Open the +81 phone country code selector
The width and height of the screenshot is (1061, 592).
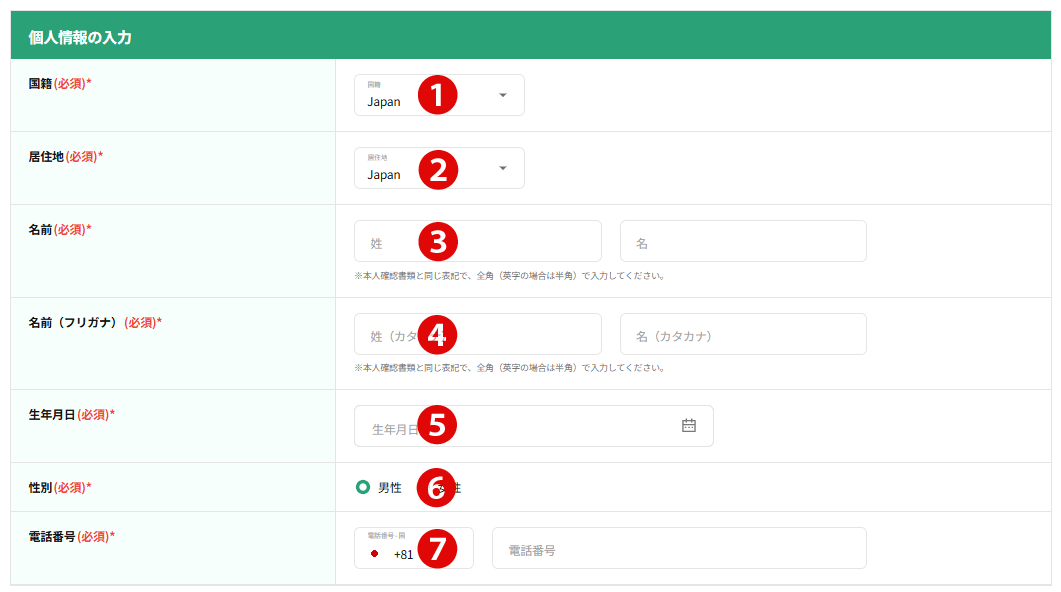coord(414,548)
